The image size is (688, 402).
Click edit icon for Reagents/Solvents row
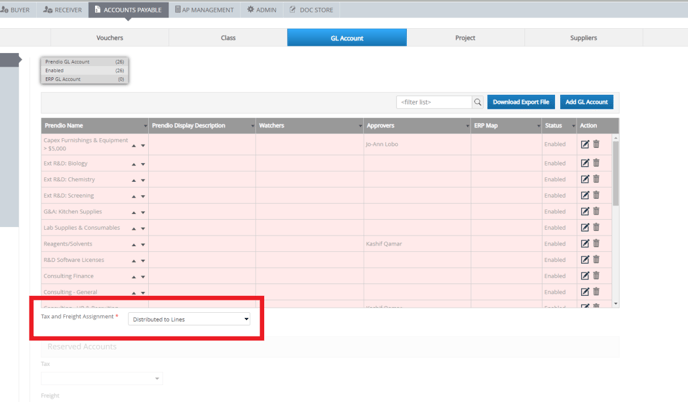[x=585, y=243]
